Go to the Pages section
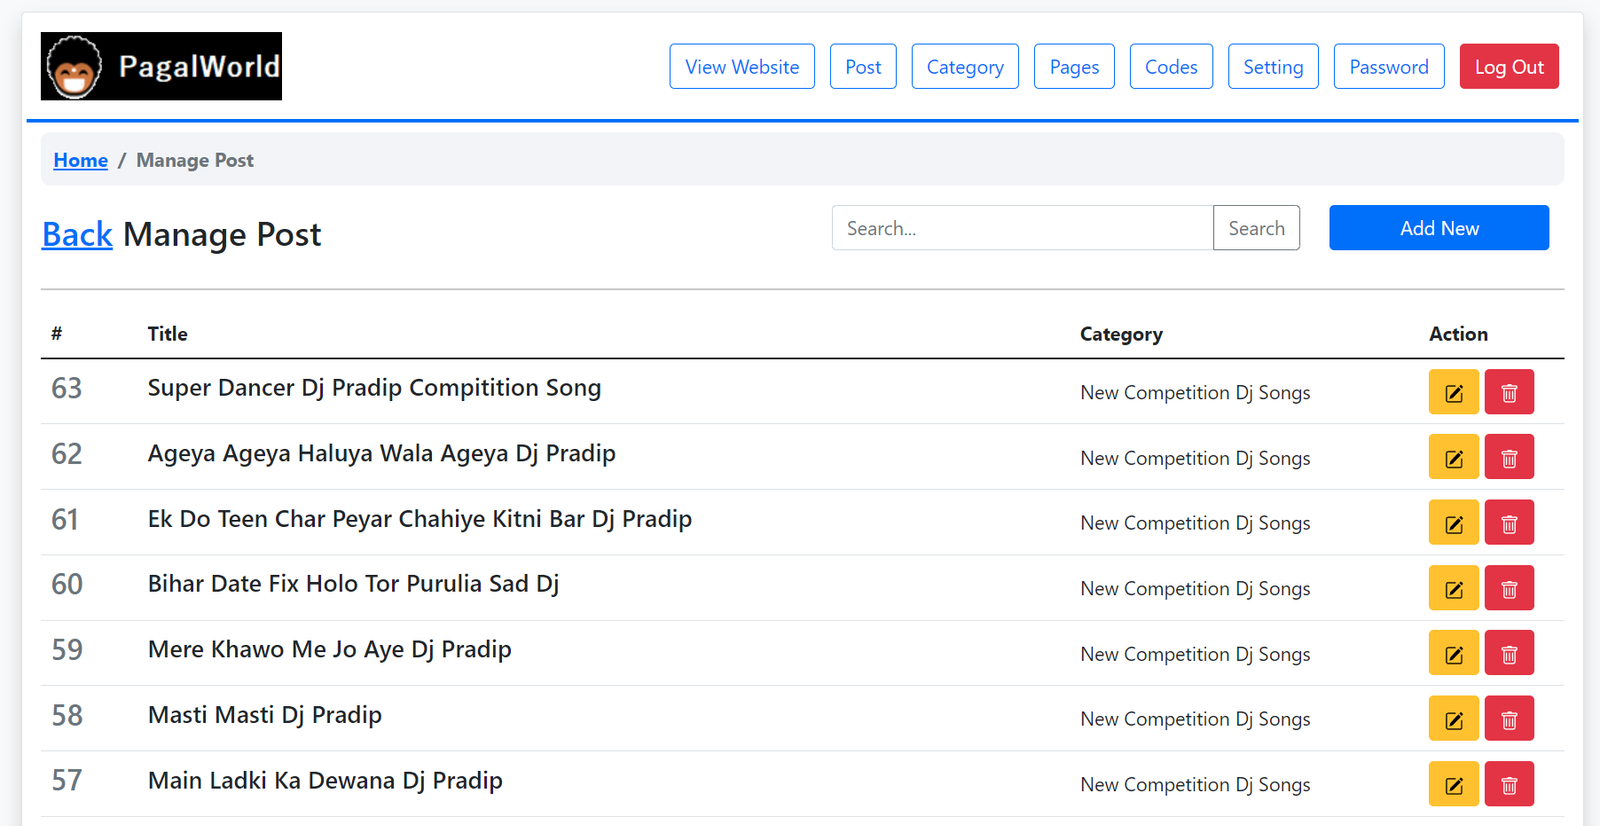This screenshot has width=1600, height=826. (x=1073, y=67)
